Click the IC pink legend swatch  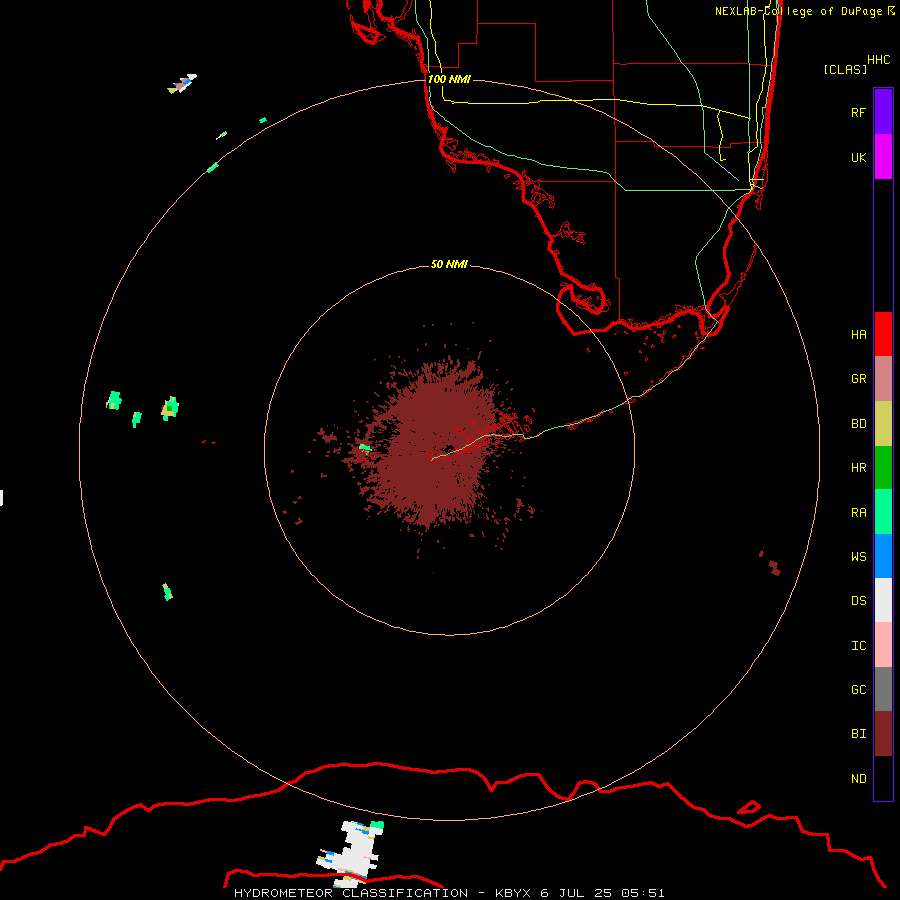[x=883, y=645]
